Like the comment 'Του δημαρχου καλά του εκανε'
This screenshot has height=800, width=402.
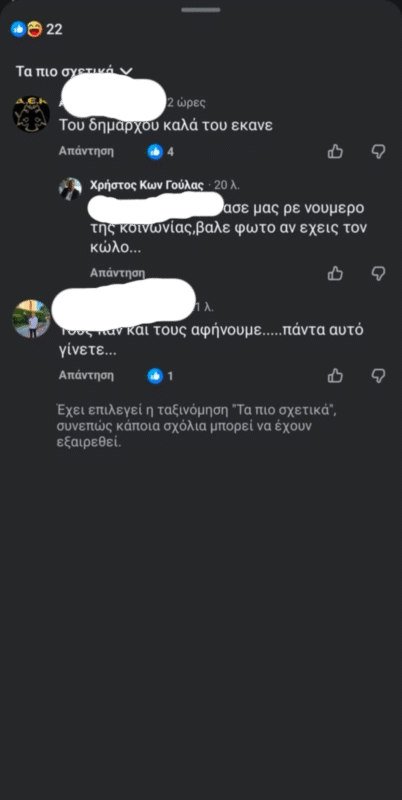pyautogui.click(x=335, y=152)
